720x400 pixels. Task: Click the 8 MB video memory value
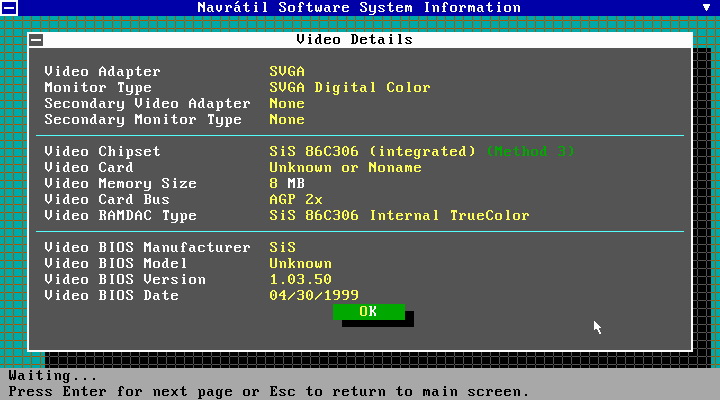pos(287,184)
